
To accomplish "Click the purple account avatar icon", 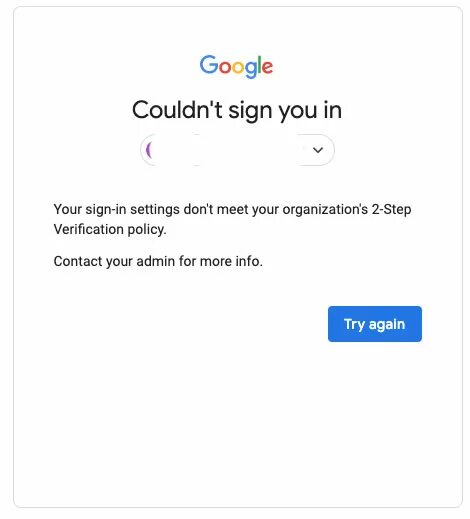I will click(149, 150).
